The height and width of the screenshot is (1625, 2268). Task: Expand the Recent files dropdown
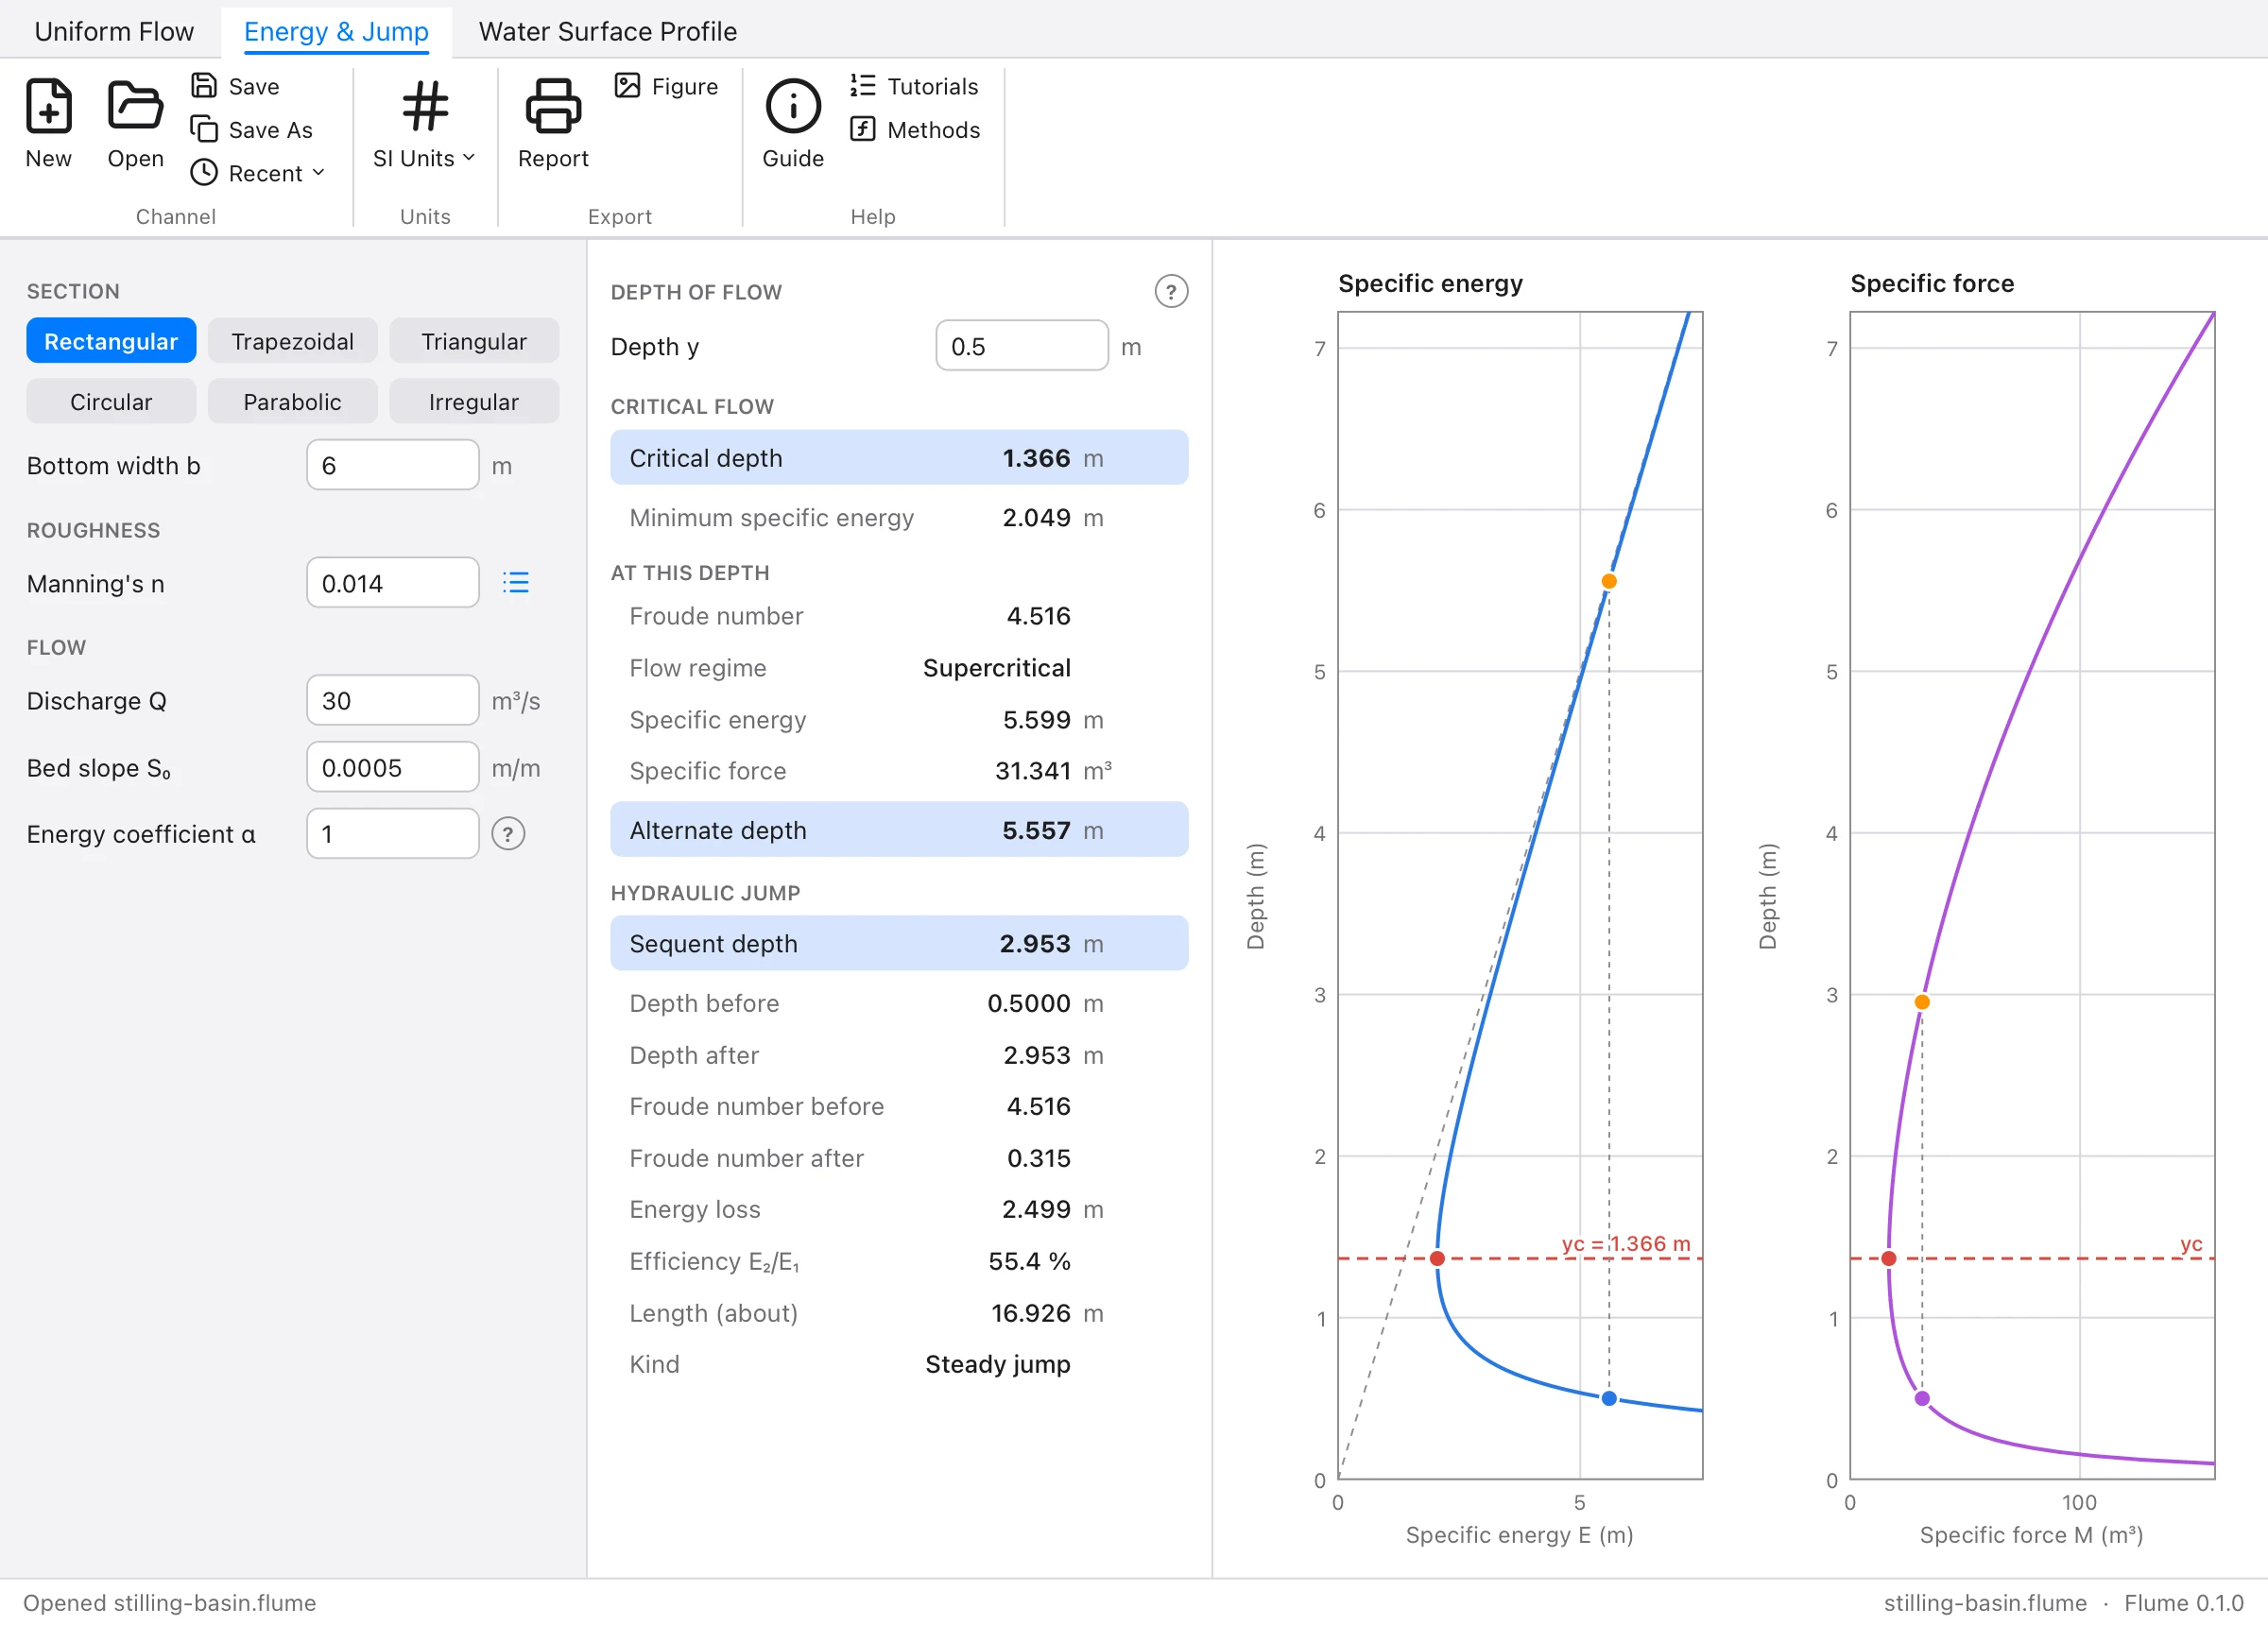[258, 173]
